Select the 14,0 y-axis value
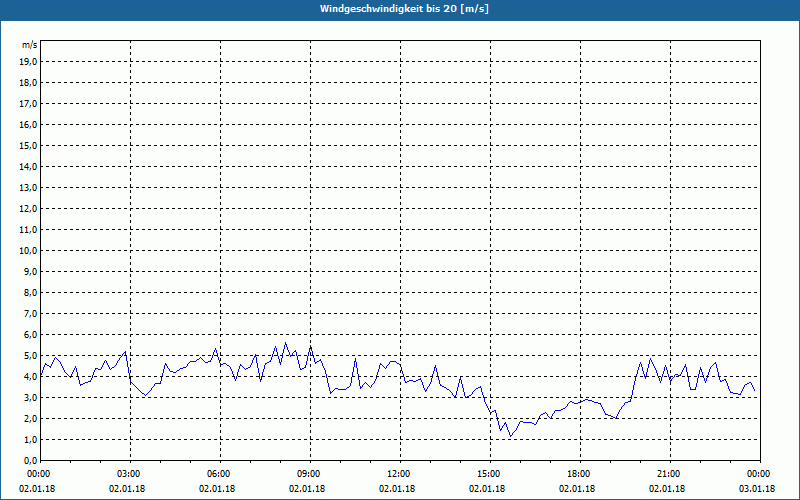The width and height of the screenshot is (800, 500). click(x=28, y=166)
